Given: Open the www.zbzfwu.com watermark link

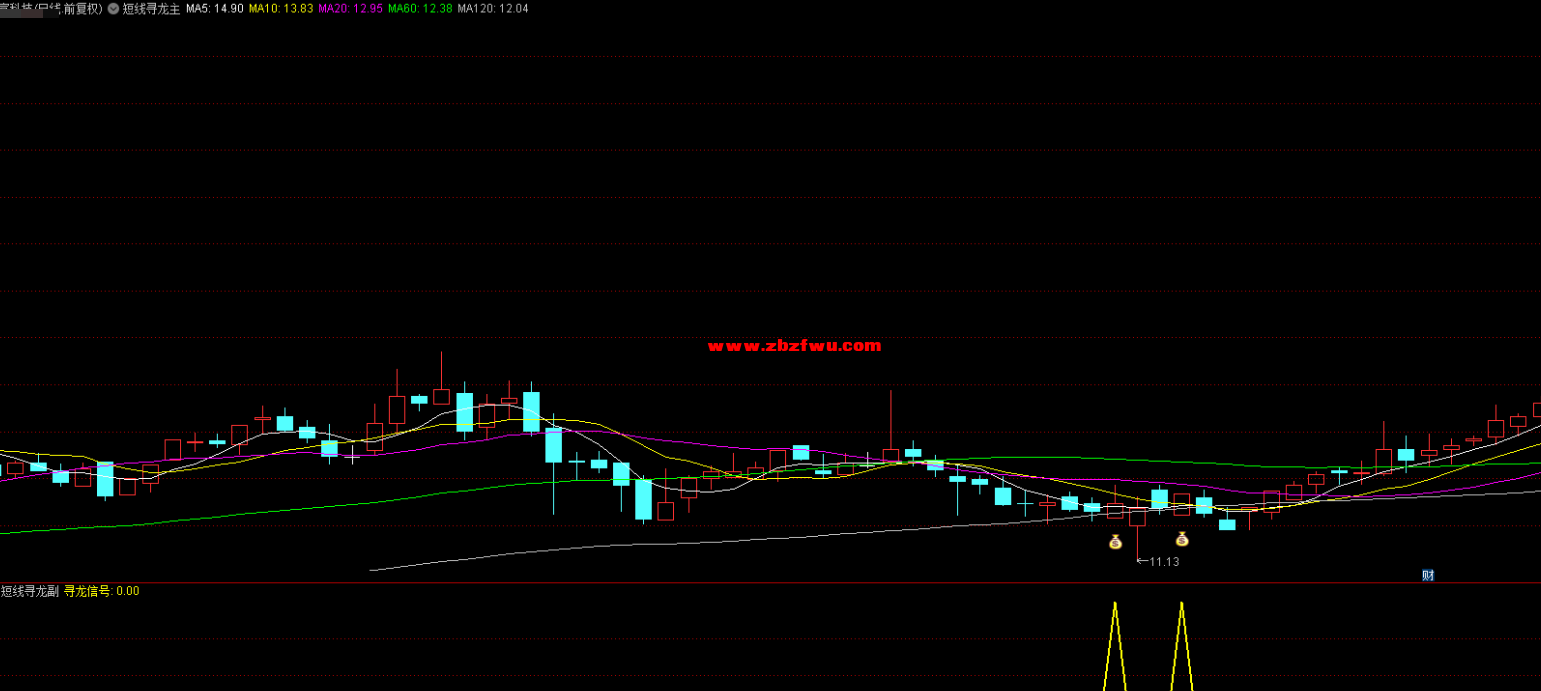Looking at the screenshot, I should [794, 346].
